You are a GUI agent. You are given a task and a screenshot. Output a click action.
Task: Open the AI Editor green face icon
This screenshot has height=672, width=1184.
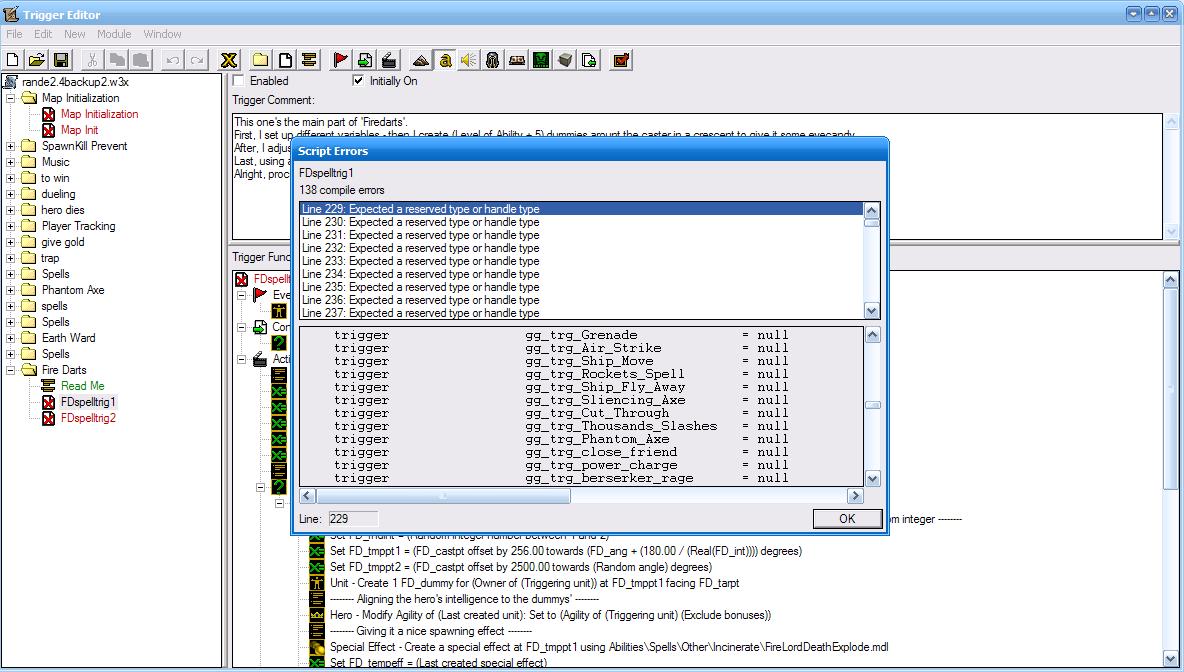pos(541,60)
